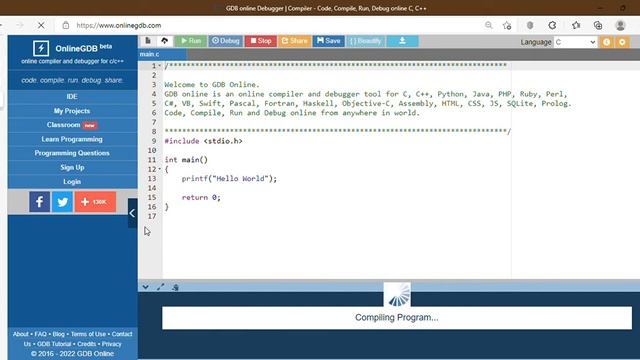Viewport: 640px width, 360px height.
Task: Go to Learn Programming
Action: pyautogui.click(x=72, y=139)
